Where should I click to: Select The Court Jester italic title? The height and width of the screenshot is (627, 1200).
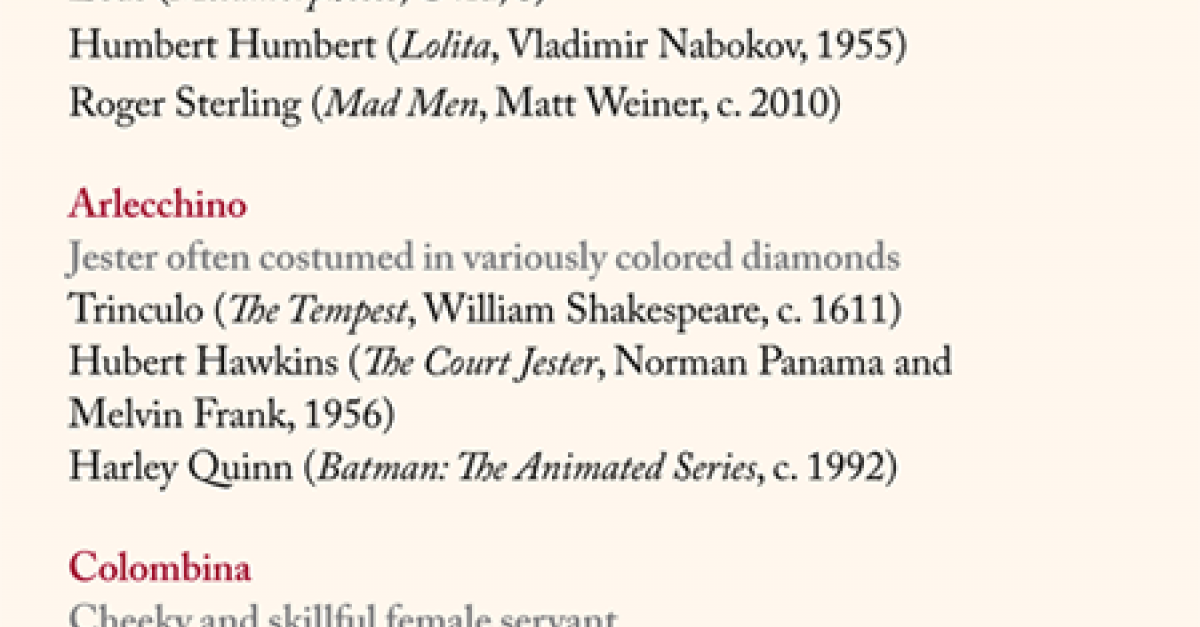click(481, 362)
